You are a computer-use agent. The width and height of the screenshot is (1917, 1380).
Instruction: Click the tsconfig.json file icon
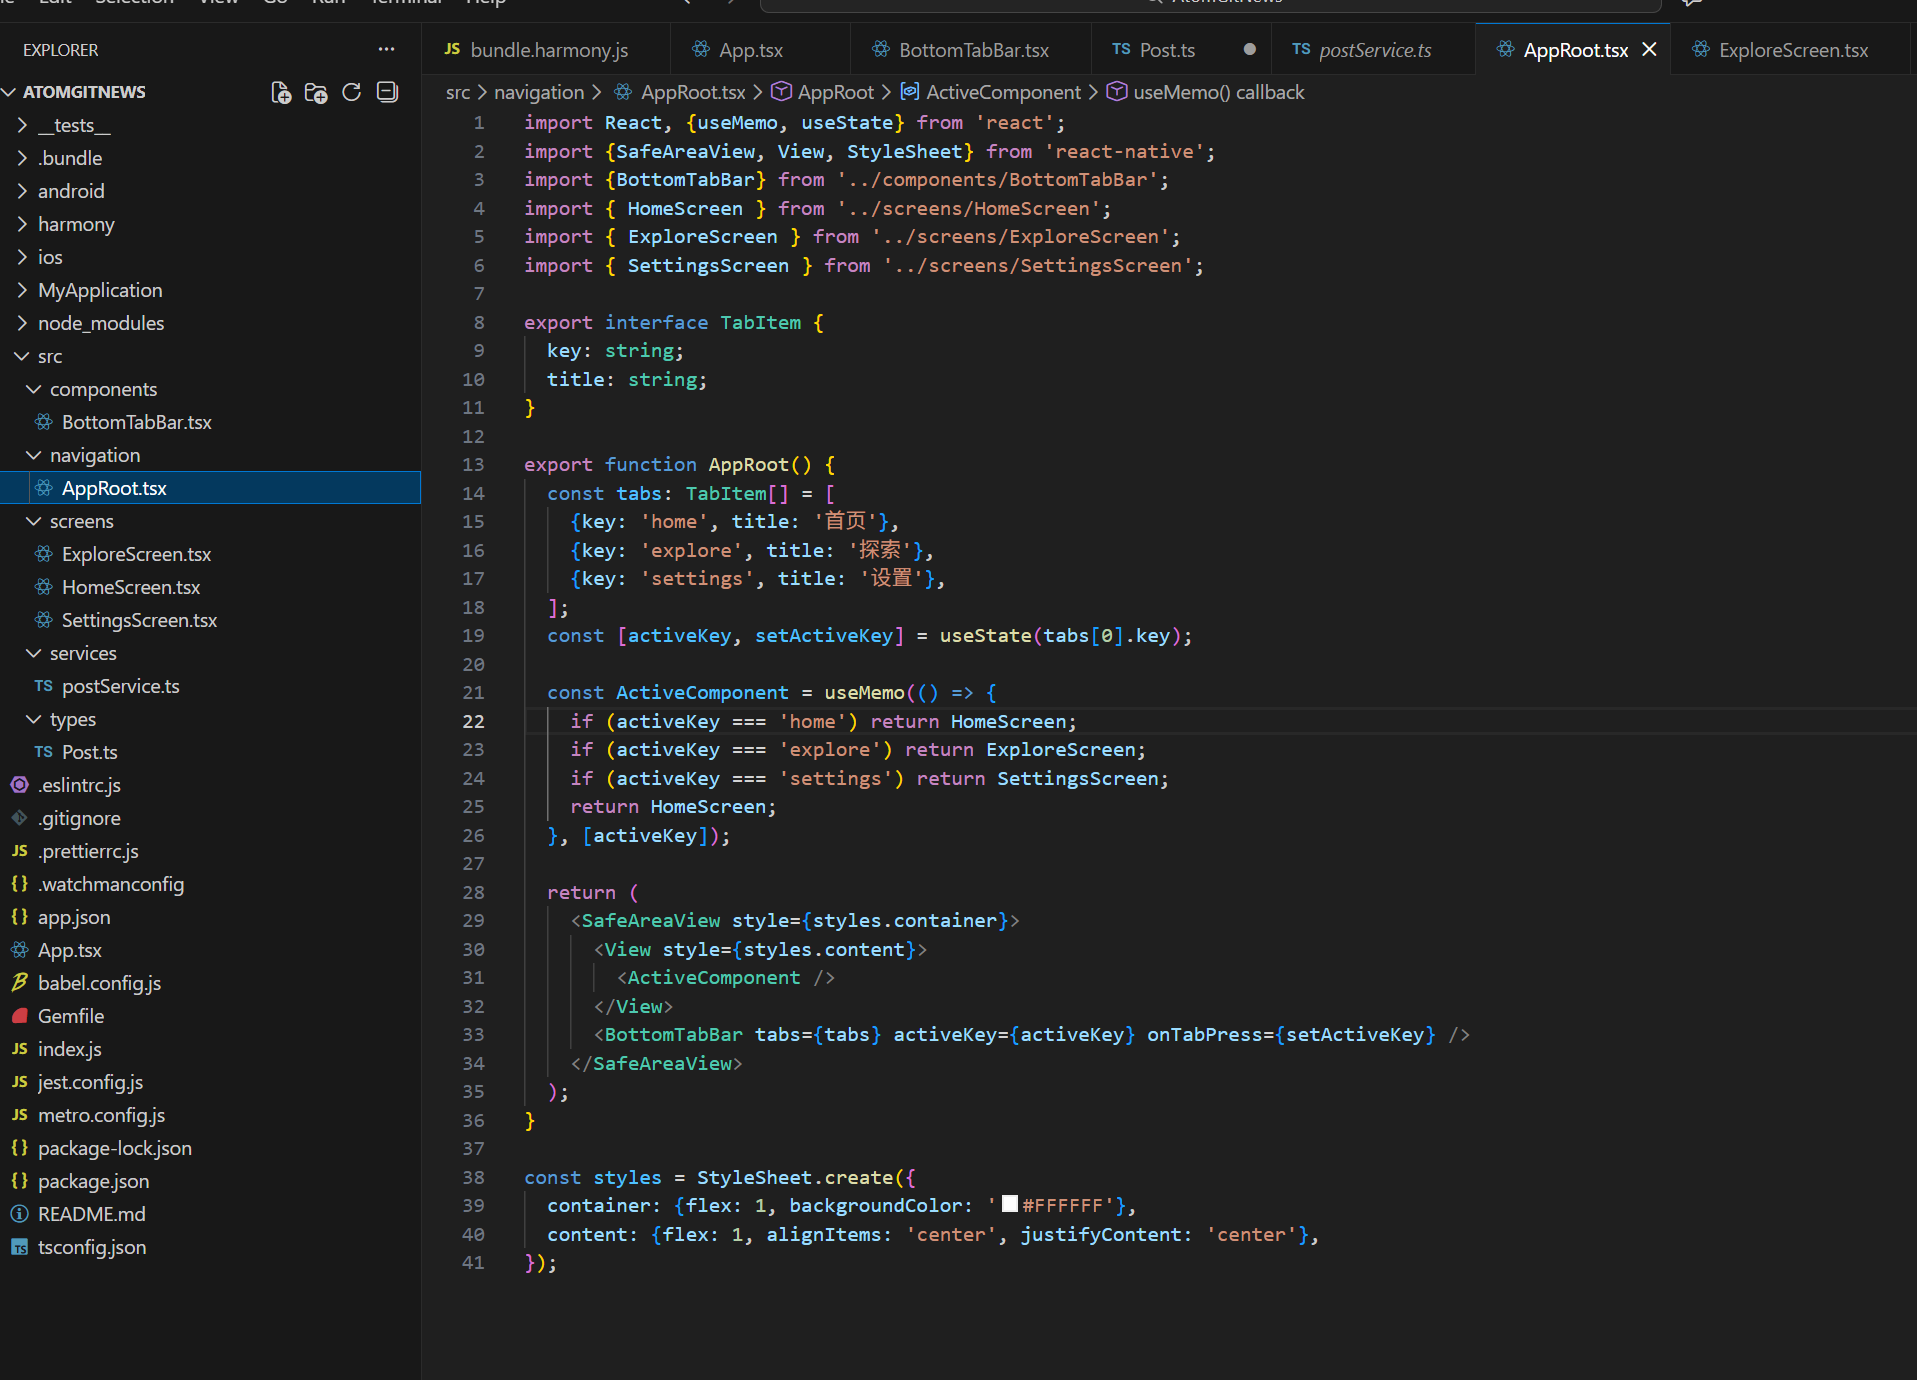[x=19, y=1247]
